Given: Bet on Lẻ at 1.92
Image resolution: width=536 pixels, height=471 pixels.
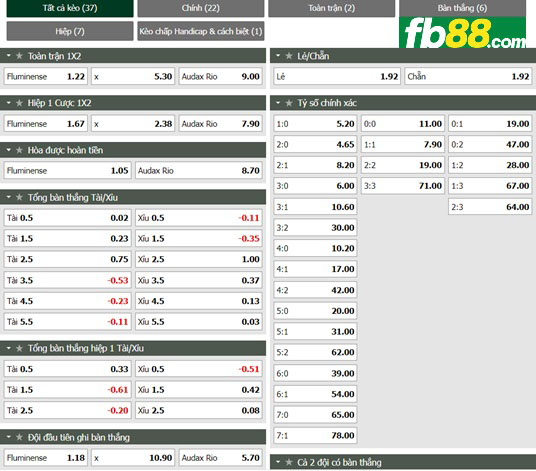Looking at the screenshot, I should (x=337, y=76).
